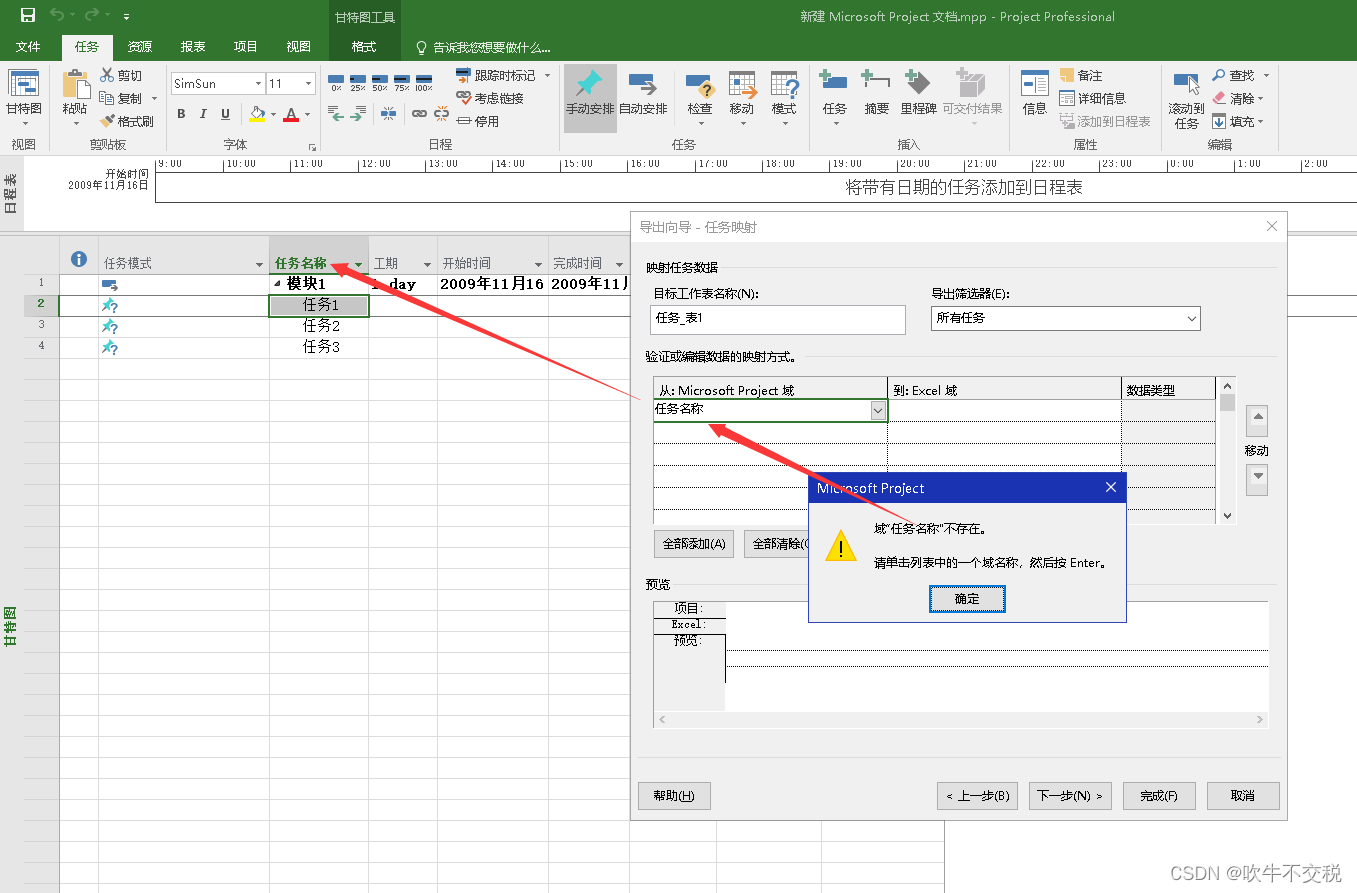Click Respect Links (考虑链接)

click(490, 98)
